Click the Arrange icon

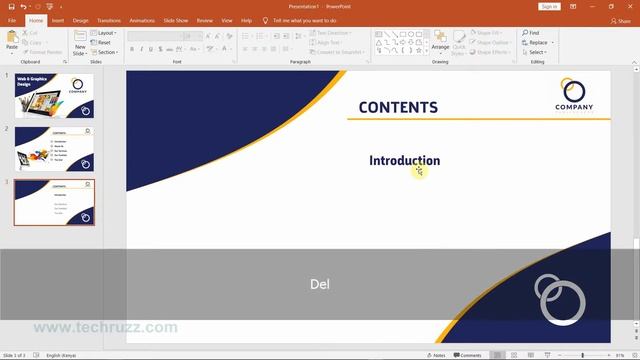tap(440, 37)
